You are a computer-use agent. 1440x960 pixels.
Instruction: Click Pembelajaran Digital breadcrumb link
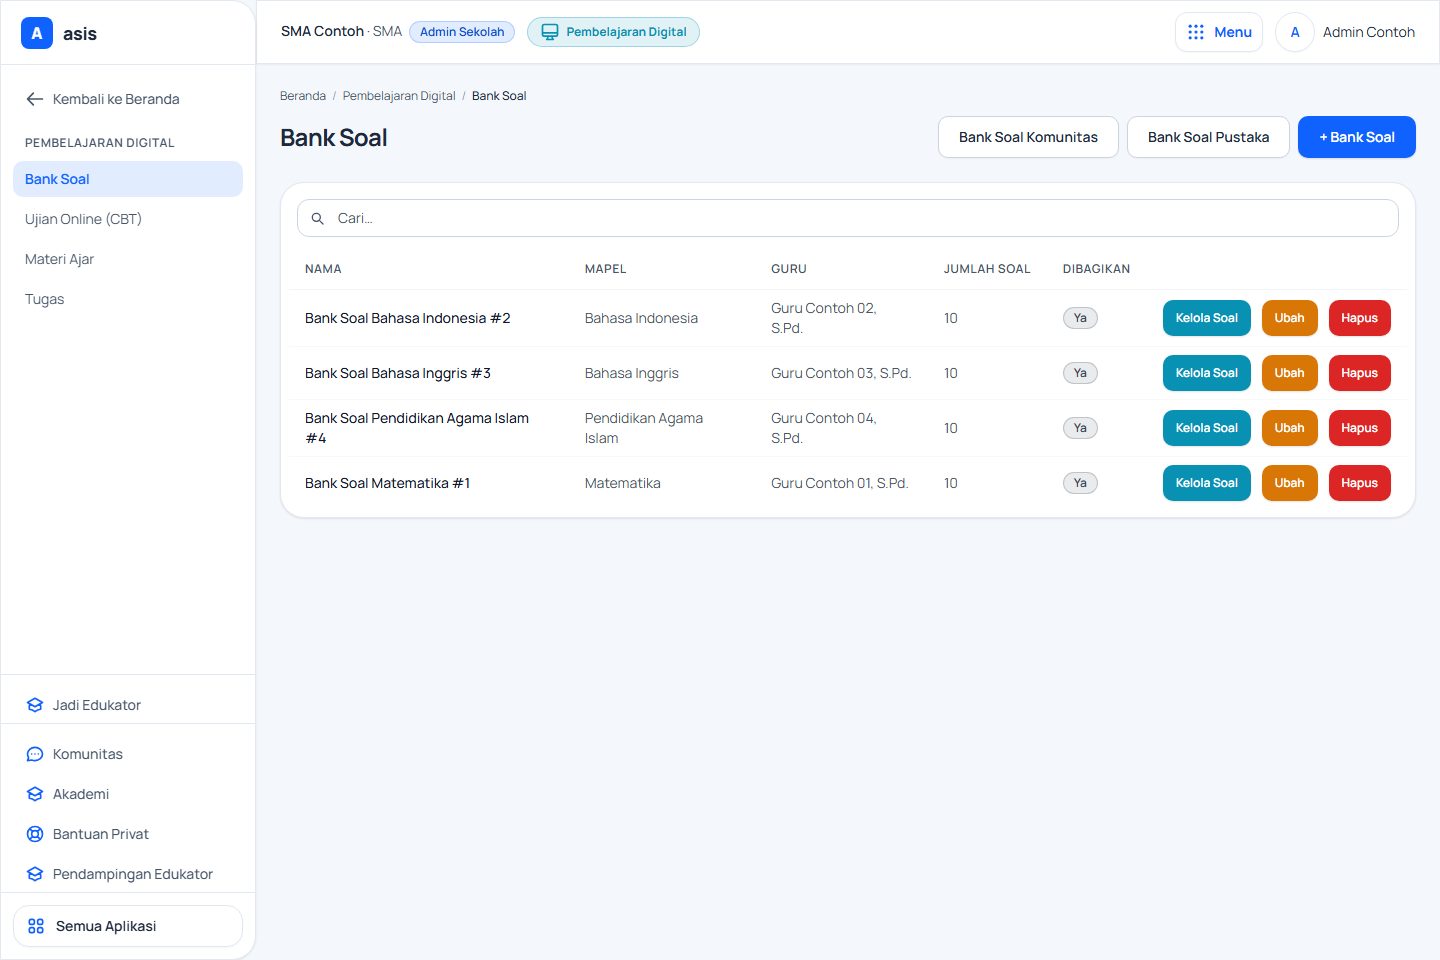[399, 96]
